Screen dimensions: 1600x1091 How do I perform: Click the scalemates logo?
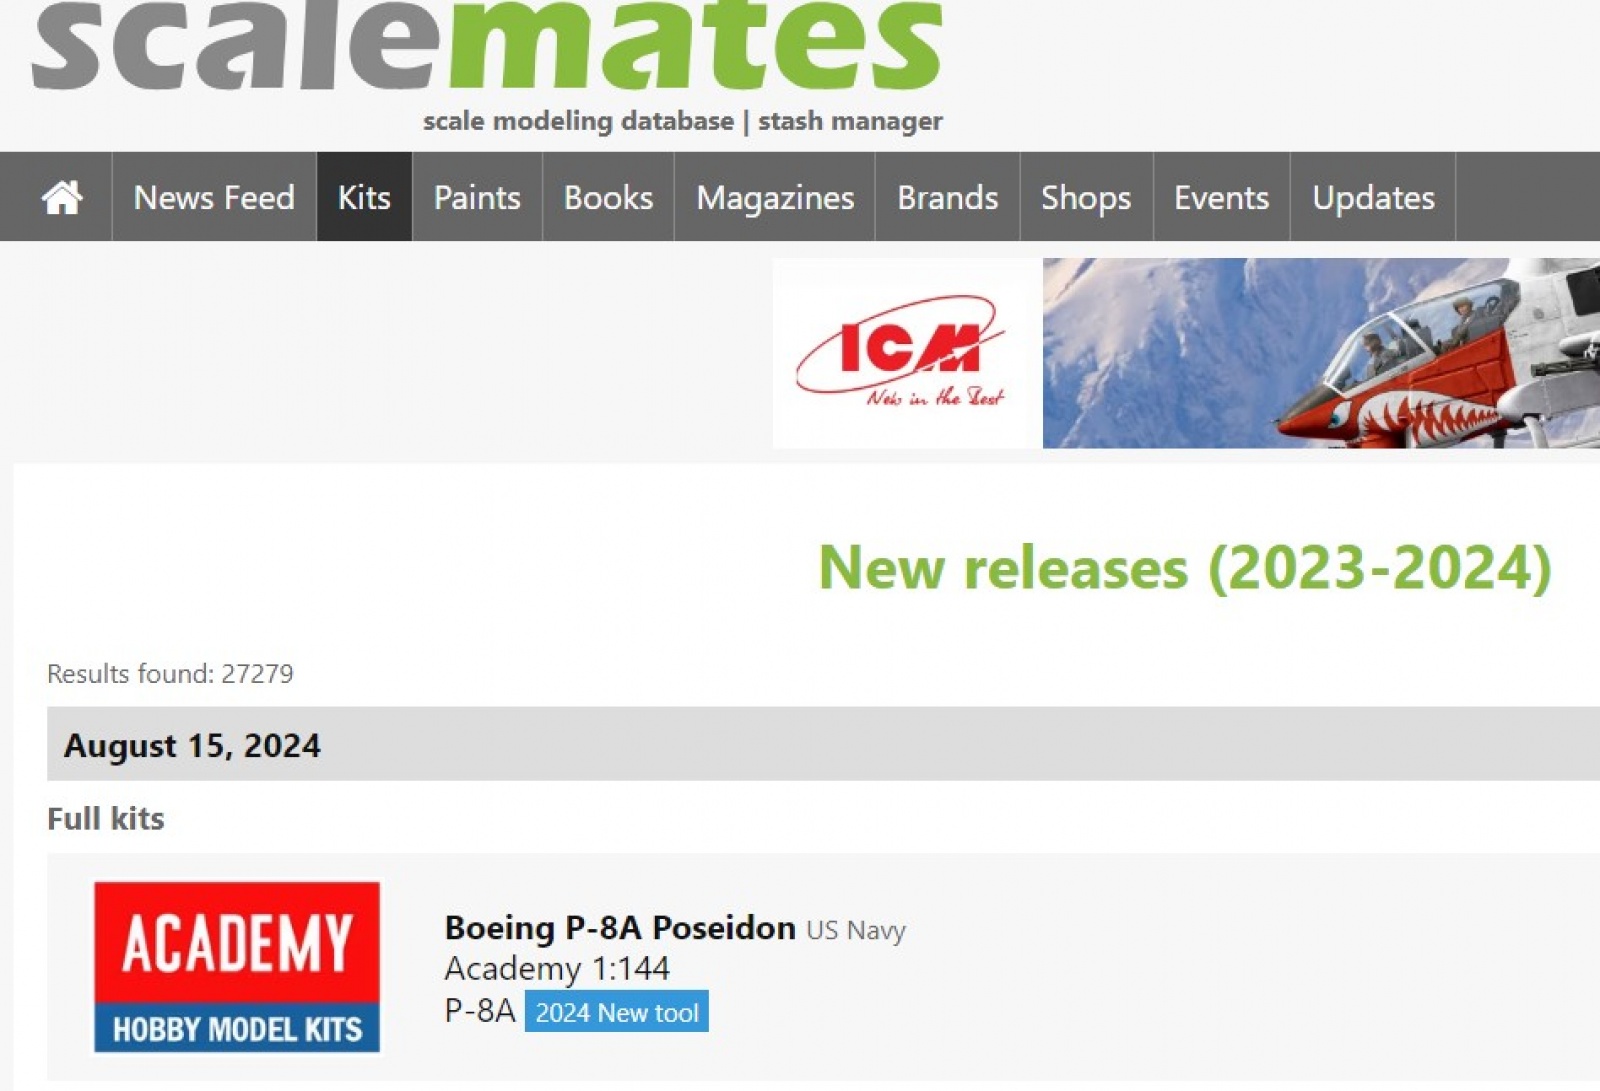tap(487, 45)
